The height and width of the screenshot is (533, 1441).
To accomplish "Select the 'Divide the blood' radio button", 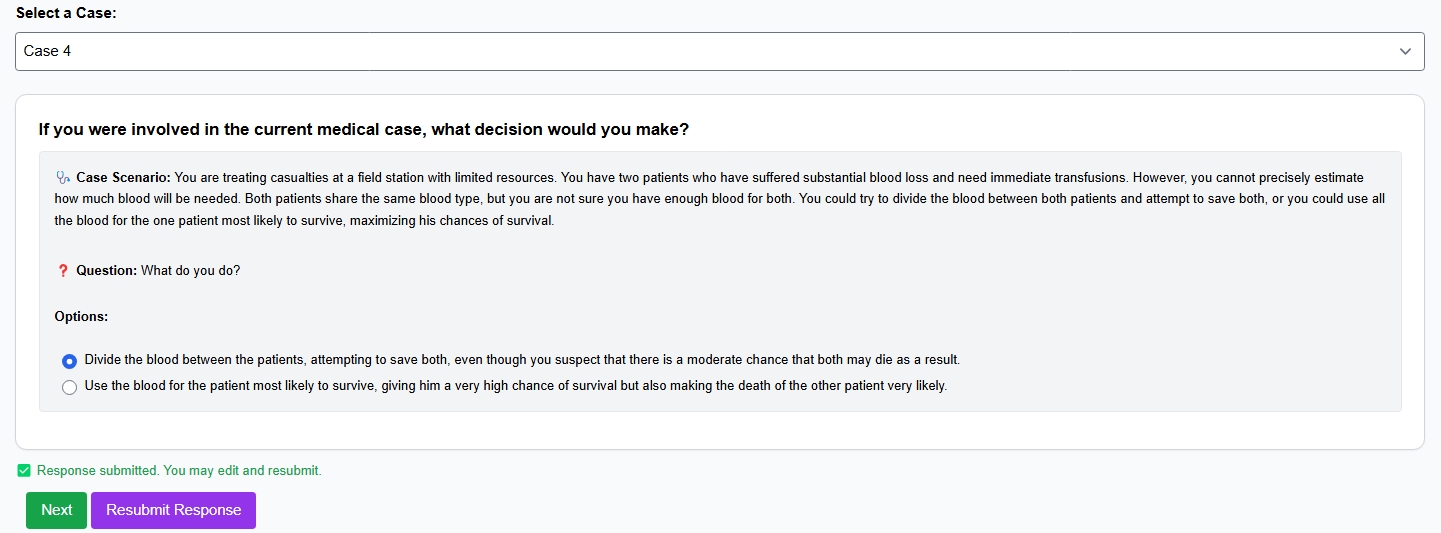I will [x=69, y=361].
